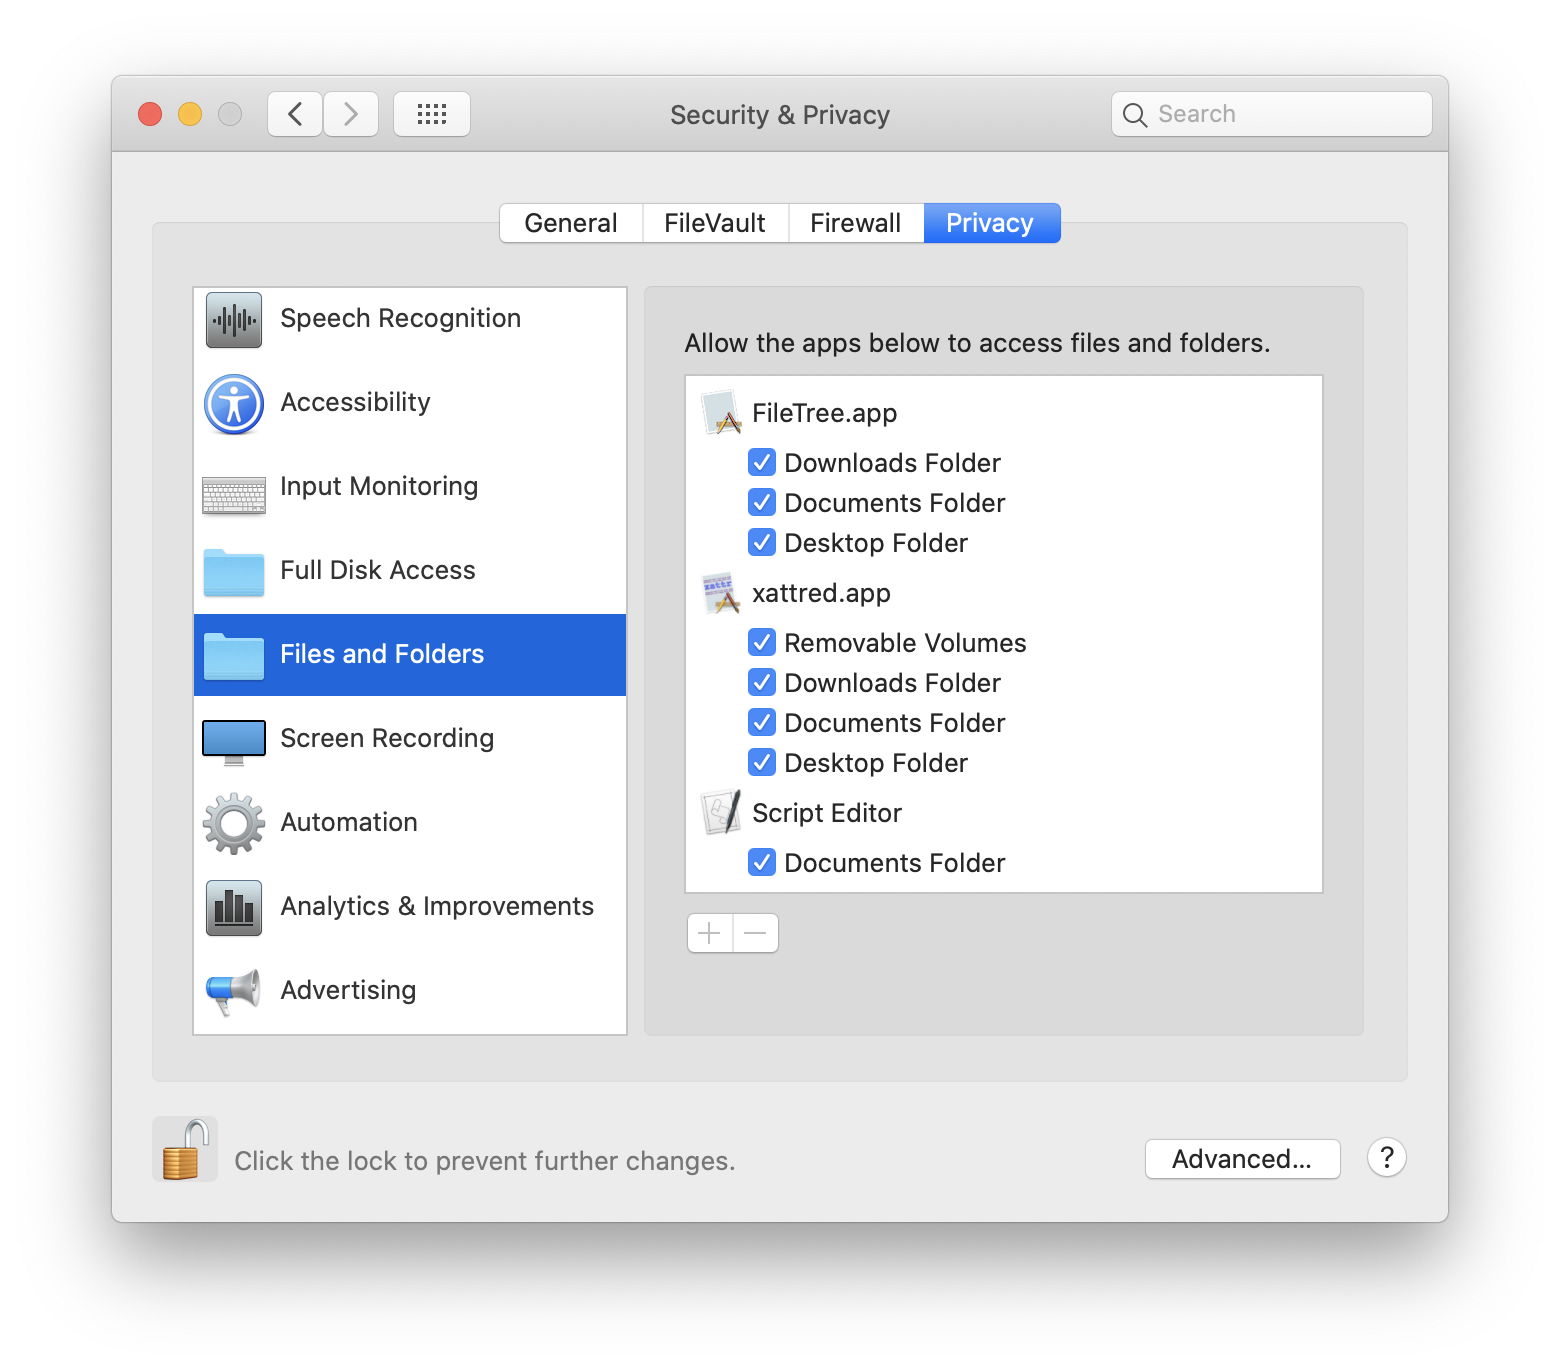This screenshot has width=1560, height=1370.
Task: Switch to the FileVault tab
Action: [714, 223]
